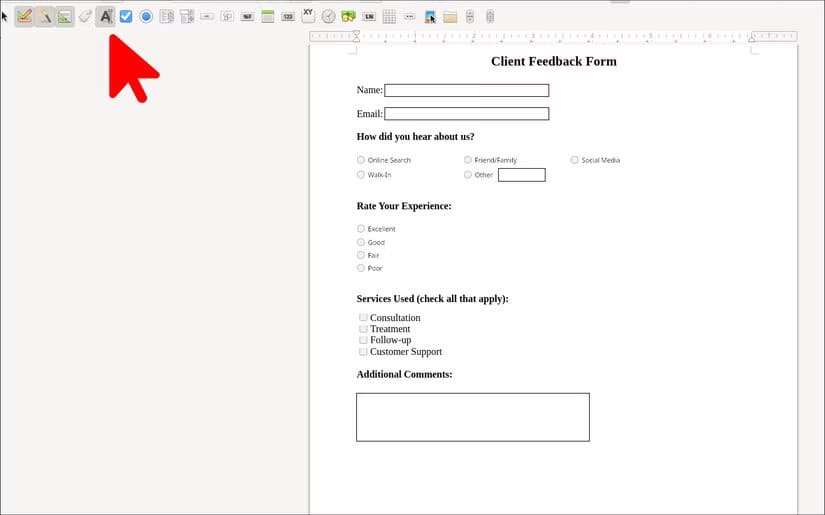The image size is (825, 515).
Task: Check the Treatment checkbox
Action: [363, 329]
